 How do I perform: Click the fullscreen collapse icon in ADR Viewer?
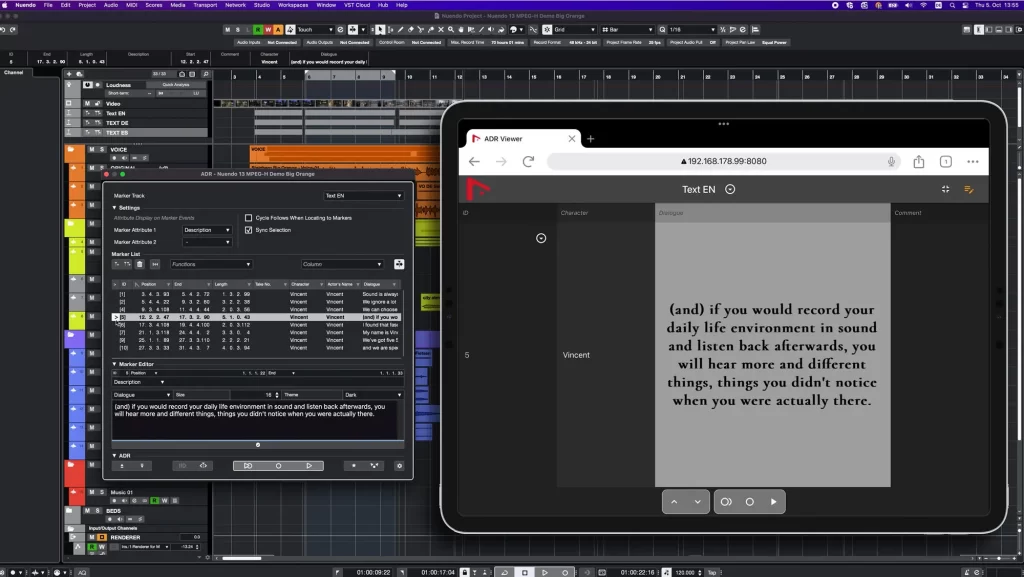(946, 189)
